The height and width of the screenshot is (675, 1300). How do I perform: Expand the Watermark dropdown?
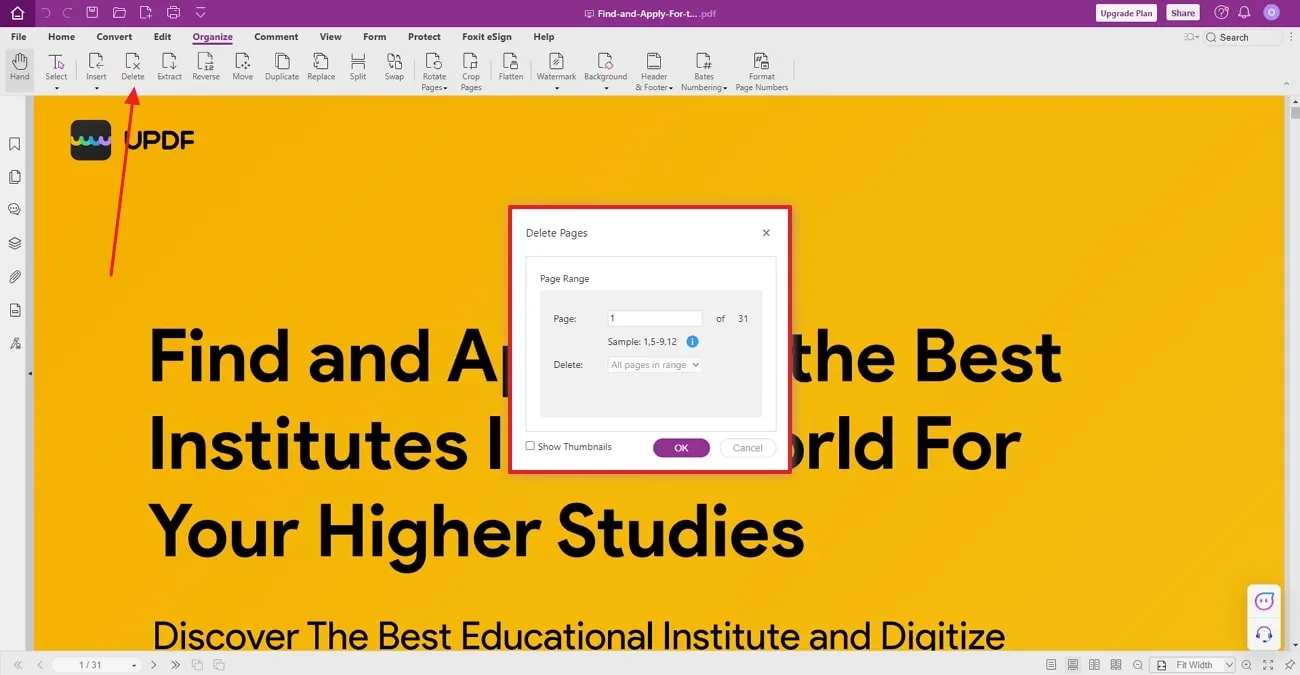click(556, 88)
